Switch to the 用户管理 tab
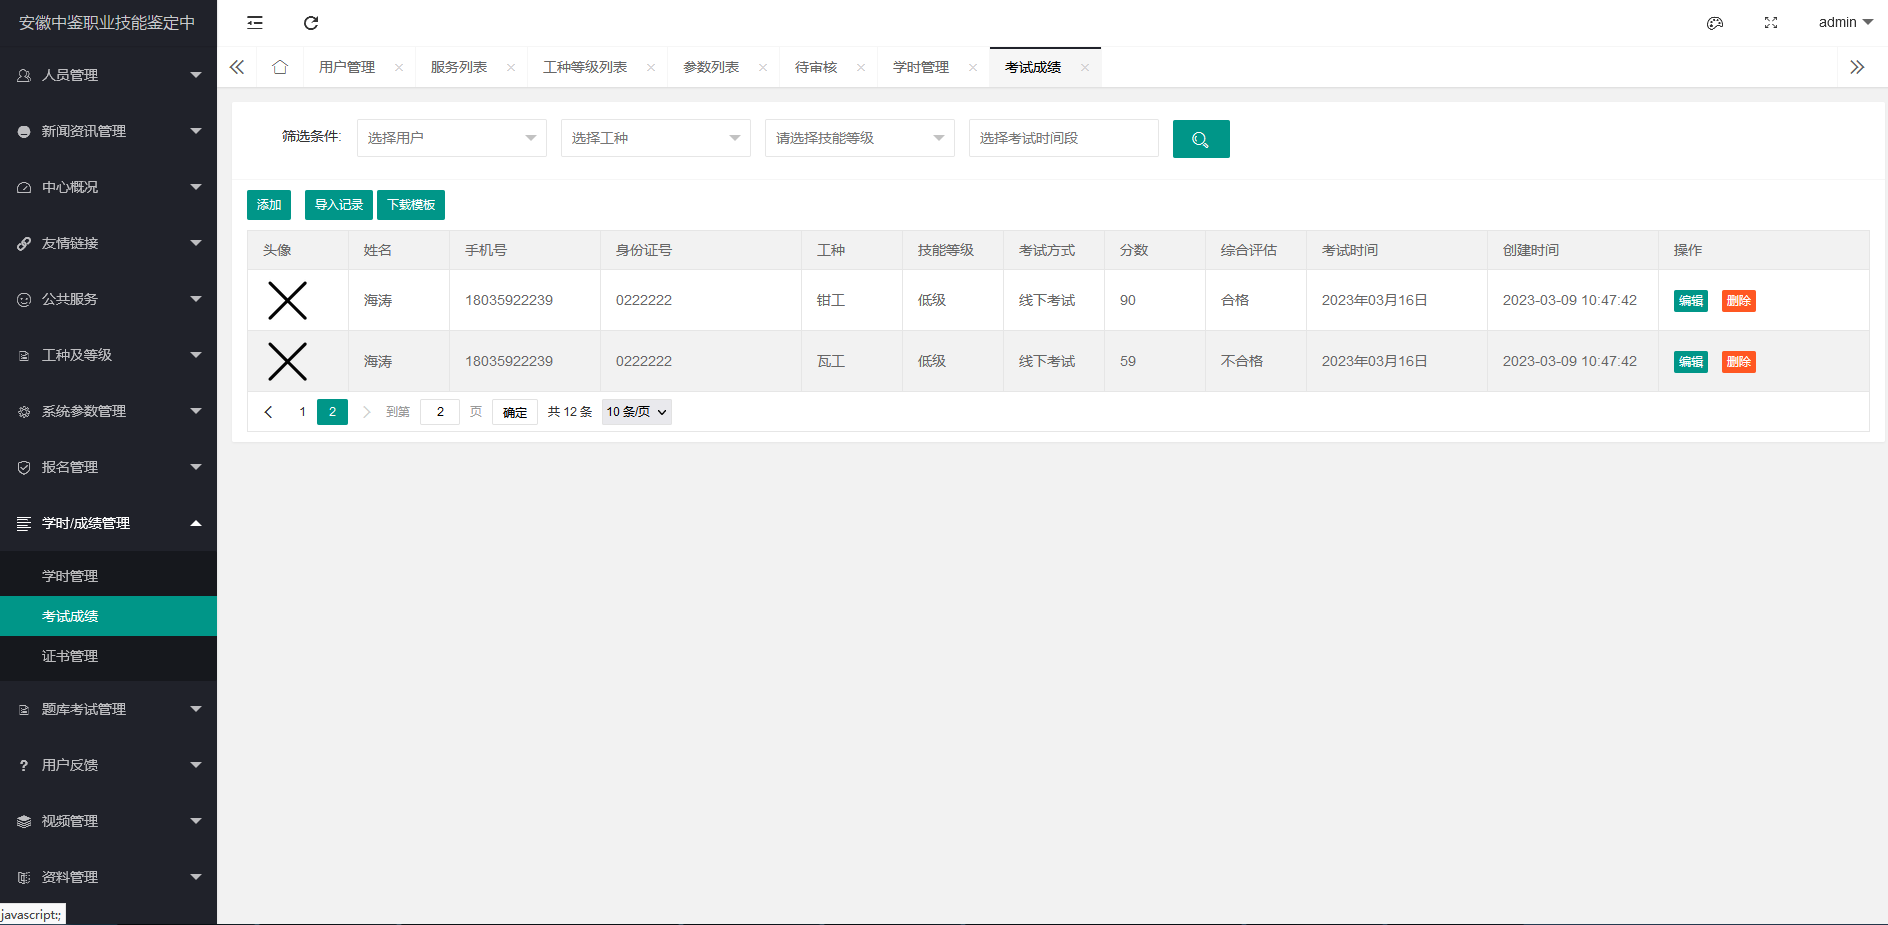 347,67
